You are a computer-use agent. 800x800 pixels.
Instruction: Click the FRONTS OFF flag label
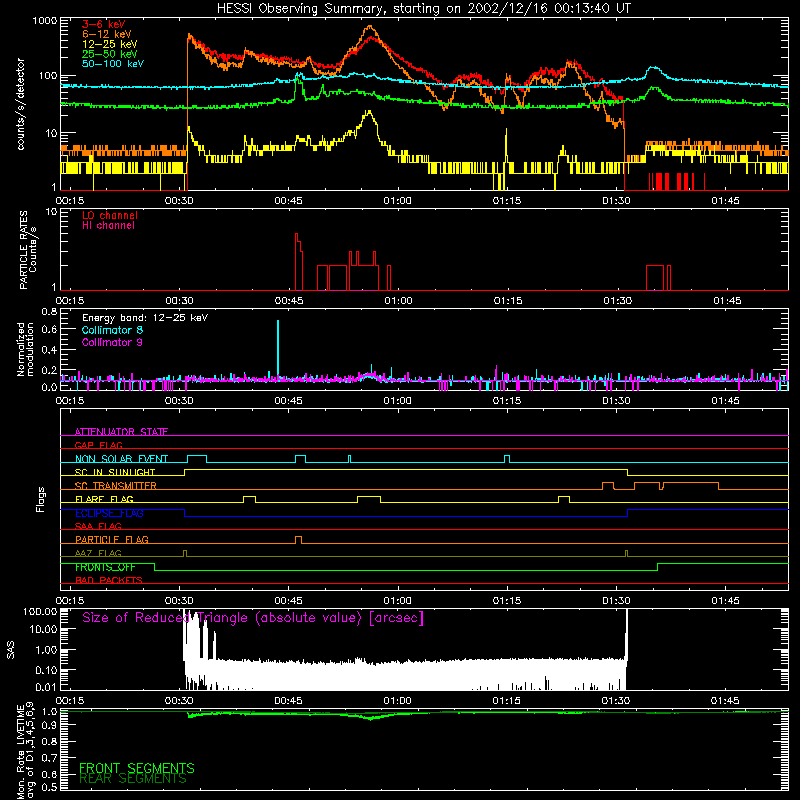pos(105,567)
